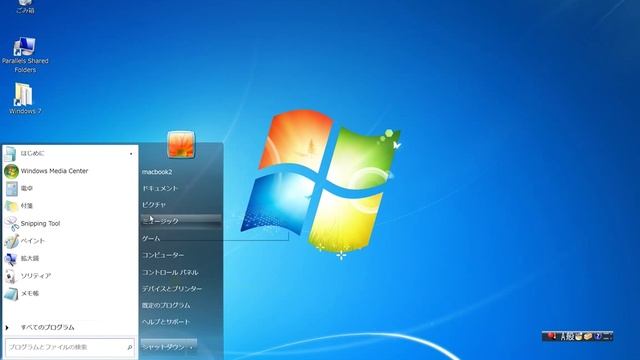This screenshot has height=360, width=640.
Task: Open コントロール パネル
Action: coord(170,272)
